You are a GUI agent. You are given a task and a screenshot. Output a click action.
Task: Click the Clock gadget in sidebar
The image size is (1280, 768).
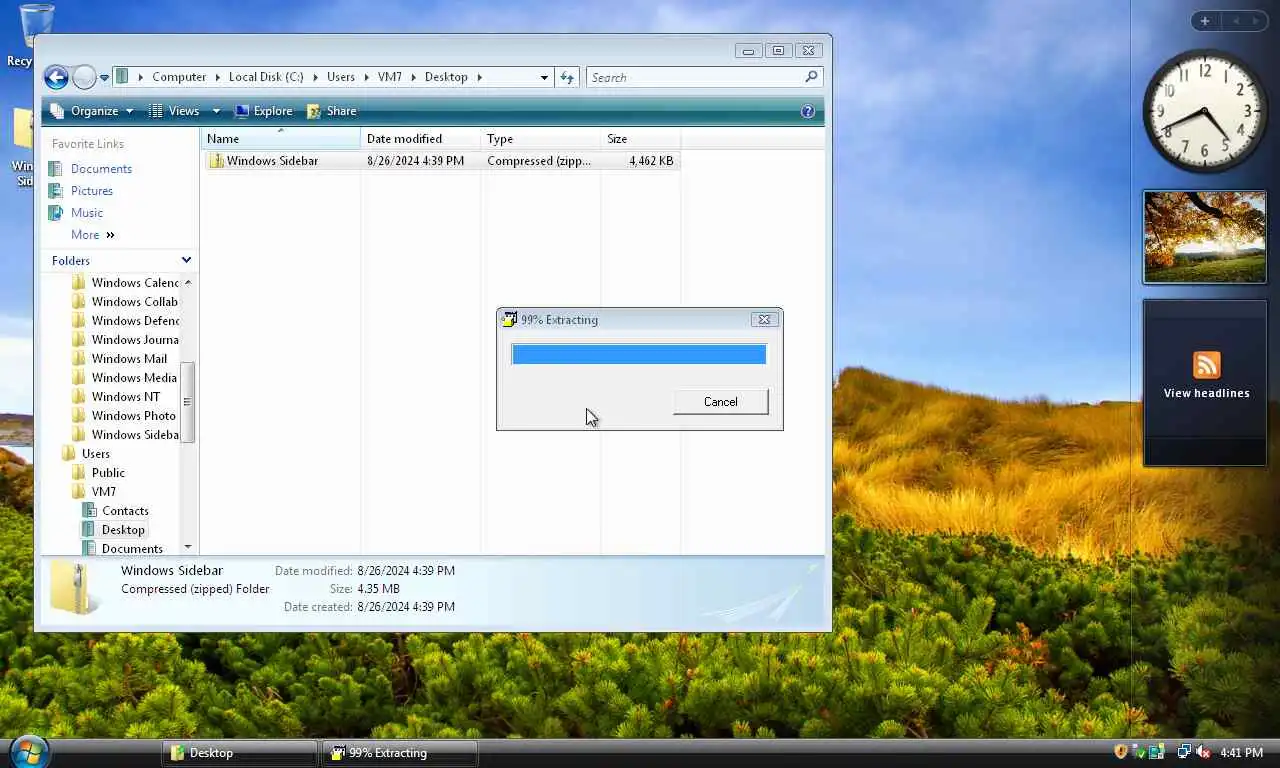(1204, 110)
